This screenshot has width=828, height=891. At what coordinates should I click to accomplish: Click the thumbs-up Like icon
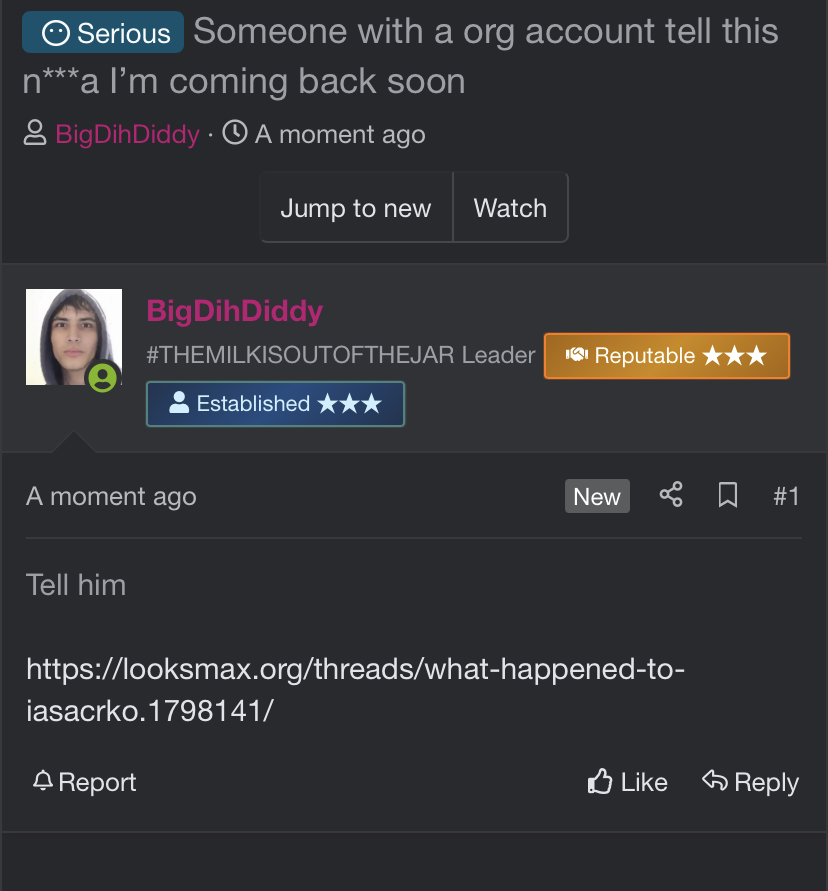tap(600, 781)
